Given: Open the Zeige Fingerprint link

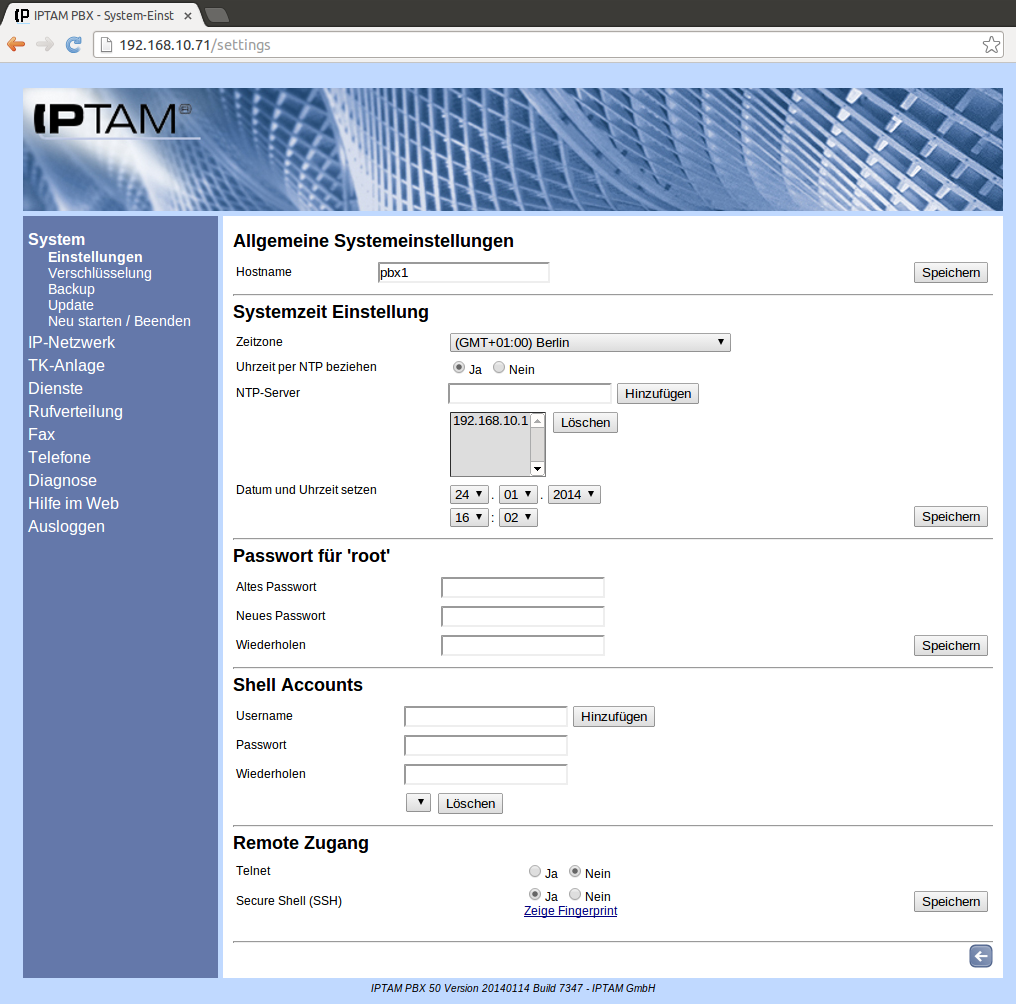Looking at the screenshot, I should (x=570, y=911).
